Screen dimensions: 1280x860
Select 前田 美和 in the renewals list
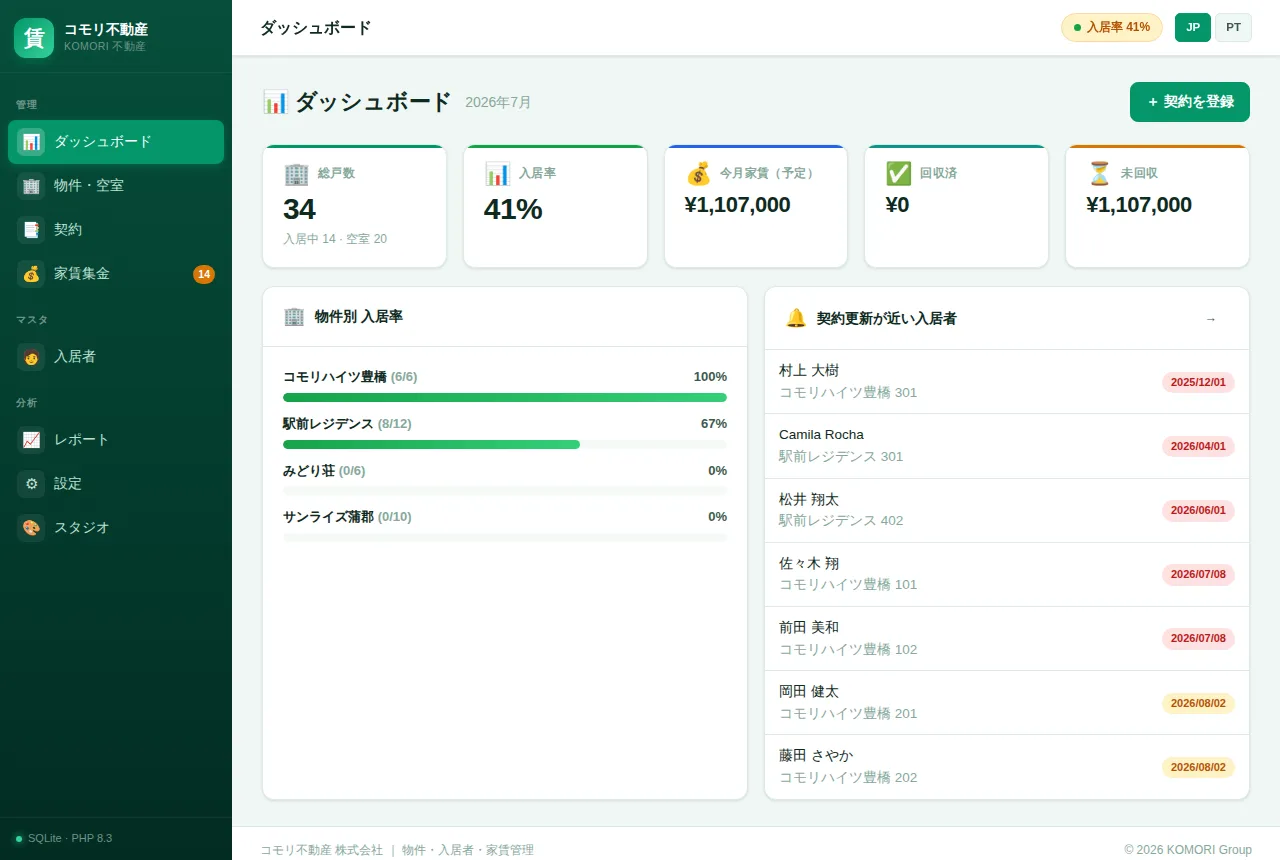[1007, 639]
